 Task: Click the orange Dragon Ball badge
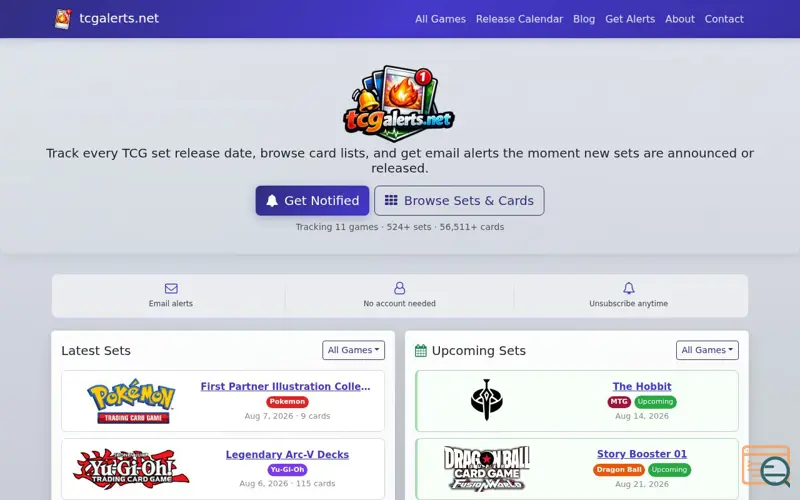click(x=619, y=469)
